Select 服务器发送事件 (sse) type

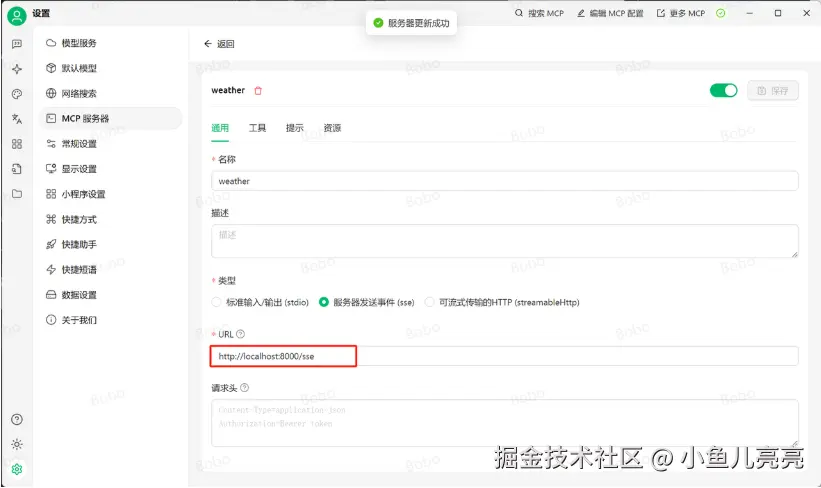tap(367, 303)
